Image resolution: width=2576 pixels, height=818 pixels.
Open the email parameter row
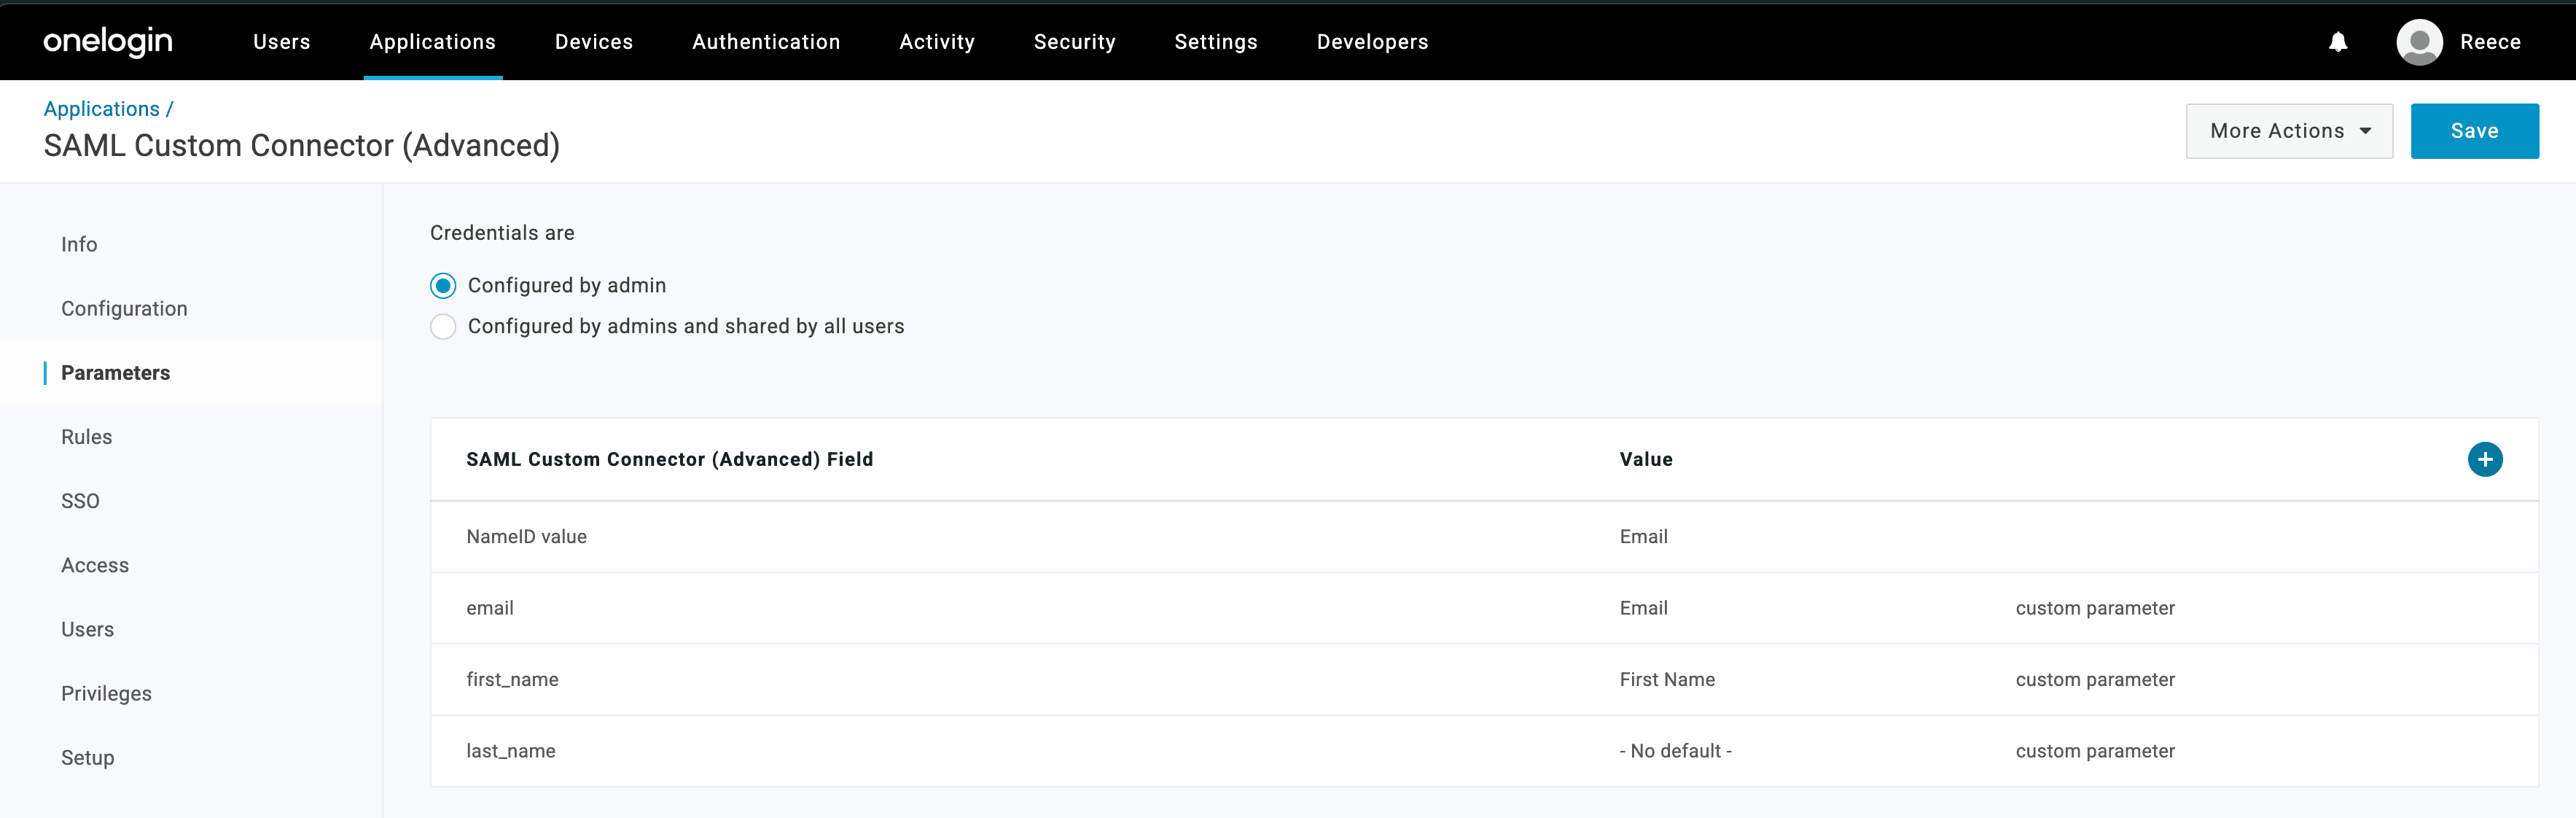coord(1484,608)
